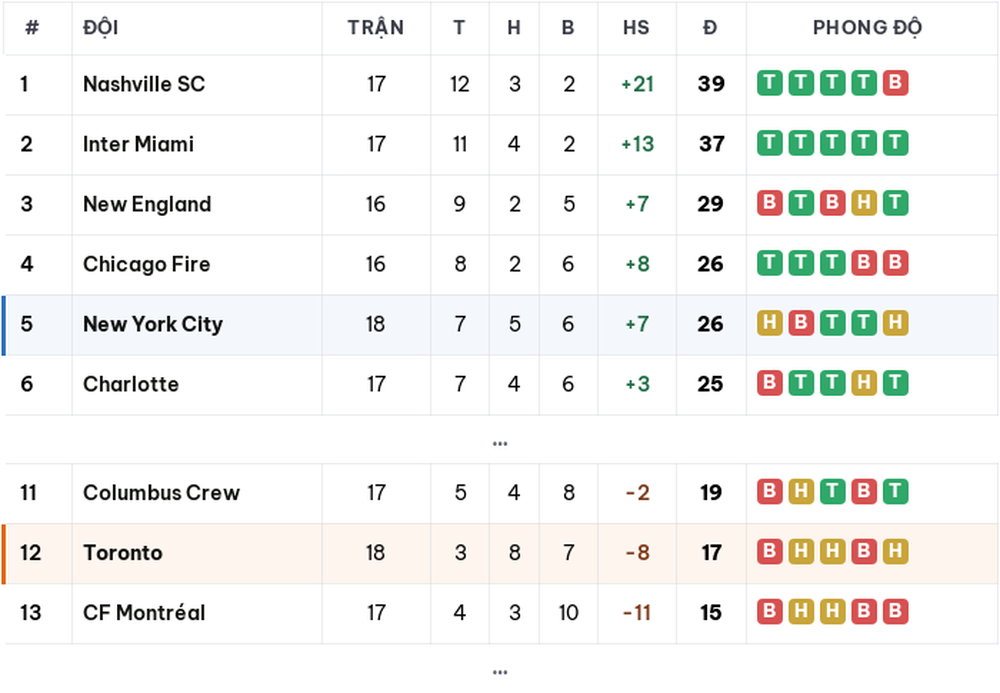Click CF Montréal's last red B badge
This screenshot has height=693, width=1000.
click(x=895, y=611)
